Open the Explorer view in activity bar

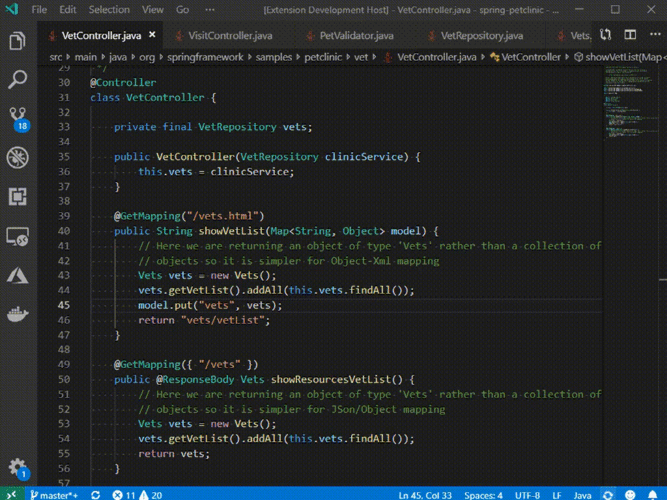point(17,41)
